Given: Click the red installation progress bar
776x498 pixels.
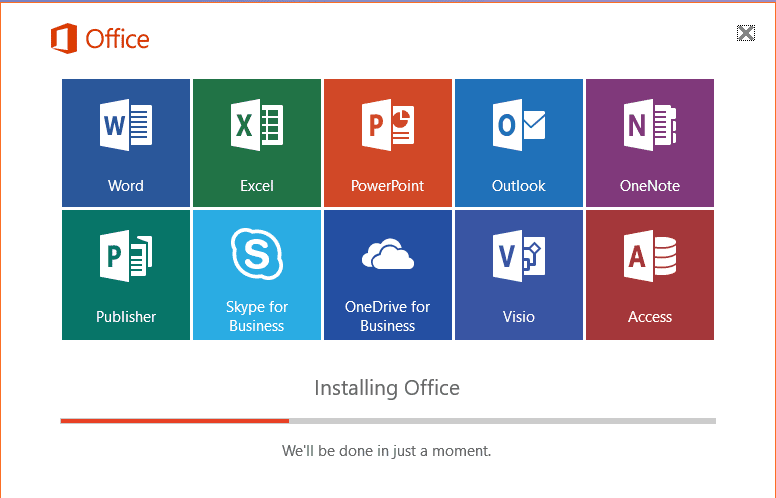Looking at the screenshot, I should coord(175,421).
